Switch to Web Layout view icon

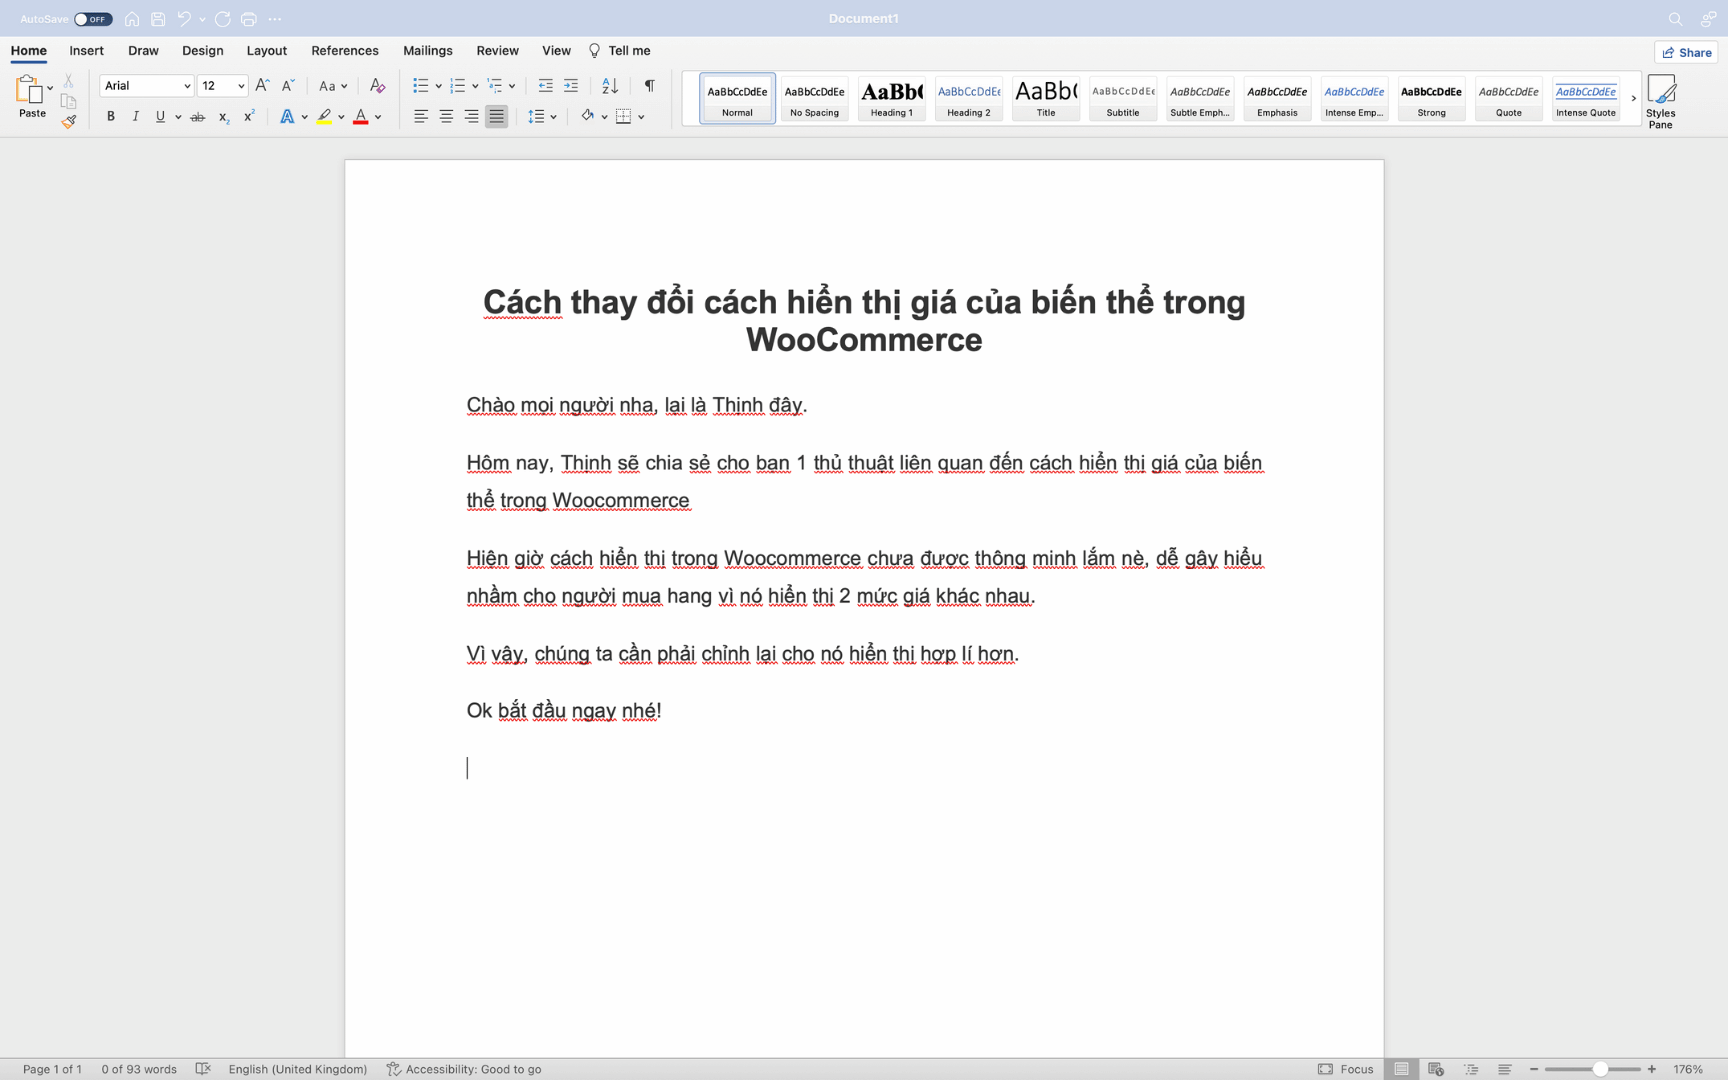tap(1436, 1069)
